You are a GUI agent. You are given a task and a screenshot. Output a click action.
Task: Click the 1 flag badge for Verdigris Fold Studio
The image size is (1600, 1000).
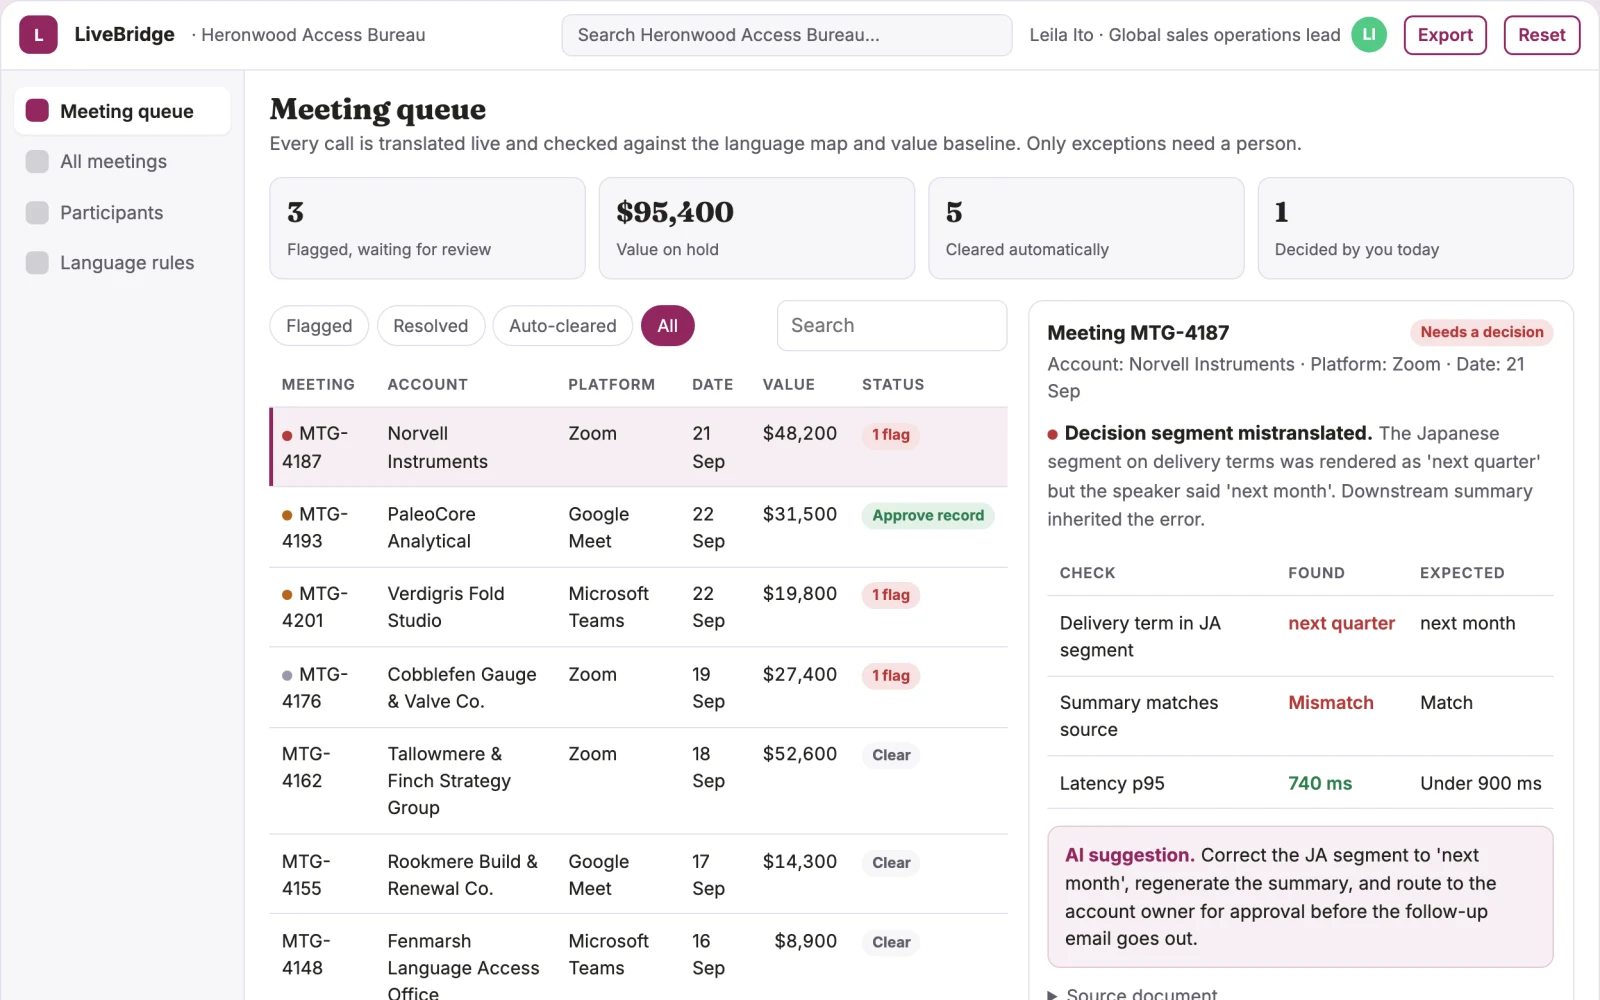pyautogui.click(x=890, y=595)
